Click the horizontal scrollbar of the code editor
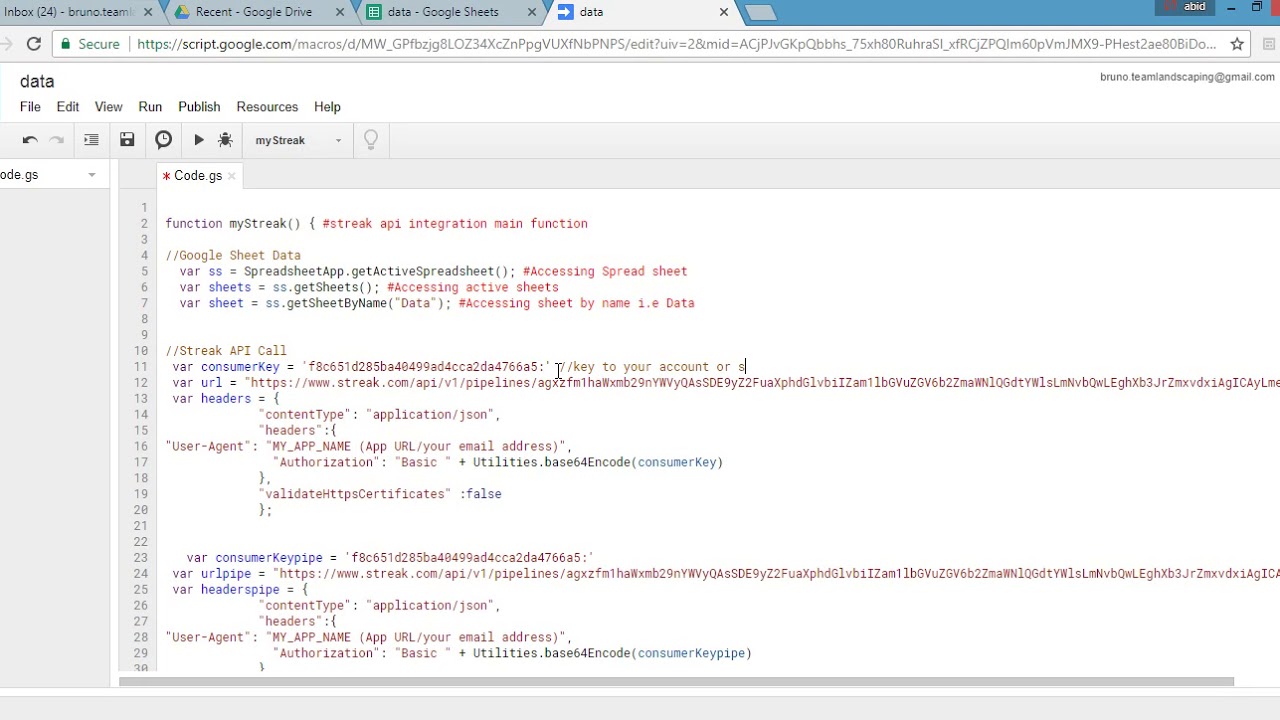This screenshot has width=1280, height=720. [x=676, y=682]
